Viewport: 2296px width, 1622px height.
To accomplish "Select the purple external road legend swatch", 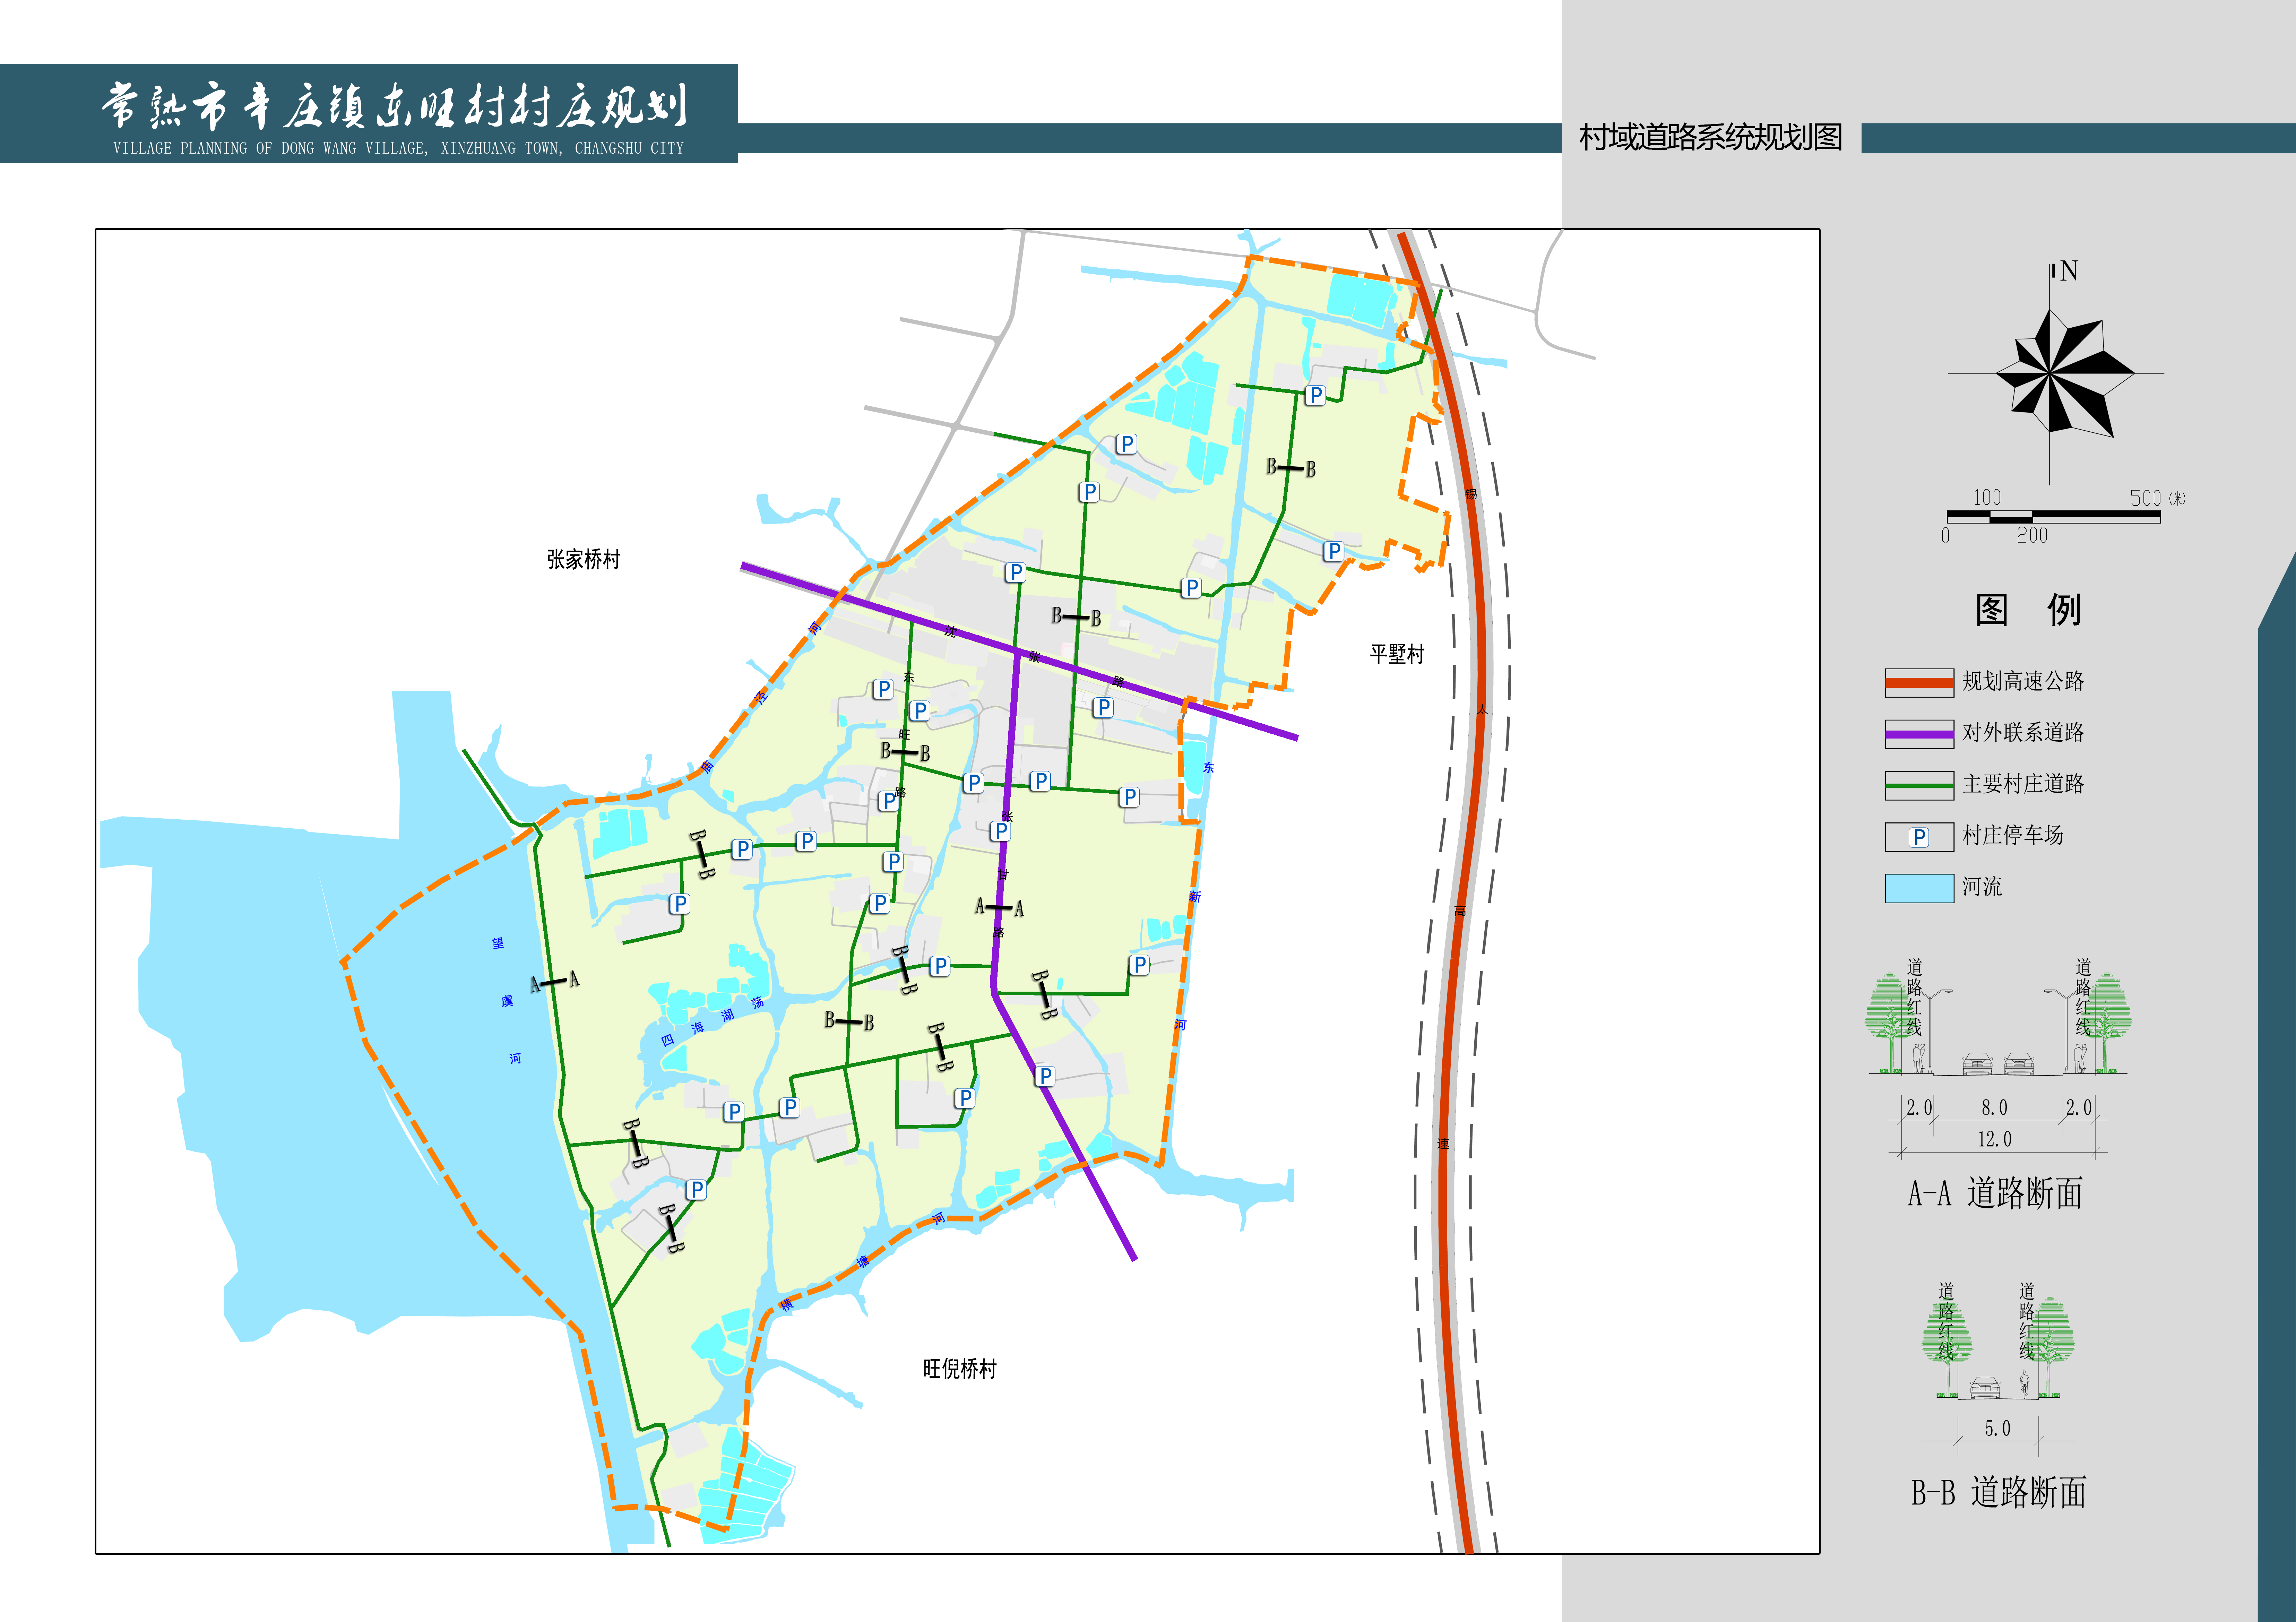I will pyautogui.click(x=1919, y=734).
